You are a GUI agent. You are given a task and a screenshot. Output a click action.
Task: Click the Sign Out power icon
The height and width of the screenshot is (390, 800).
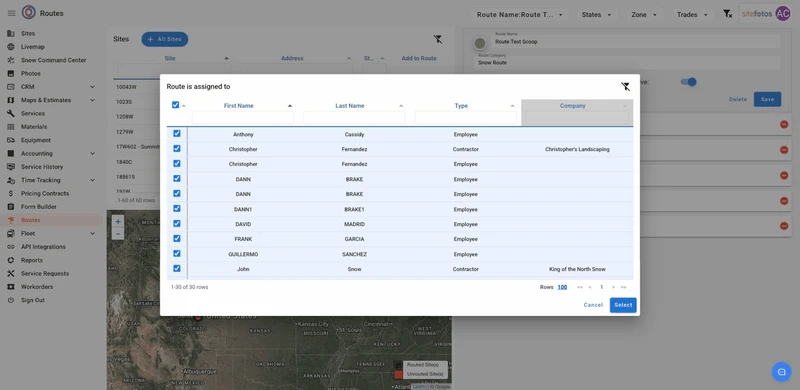point(11,300)
